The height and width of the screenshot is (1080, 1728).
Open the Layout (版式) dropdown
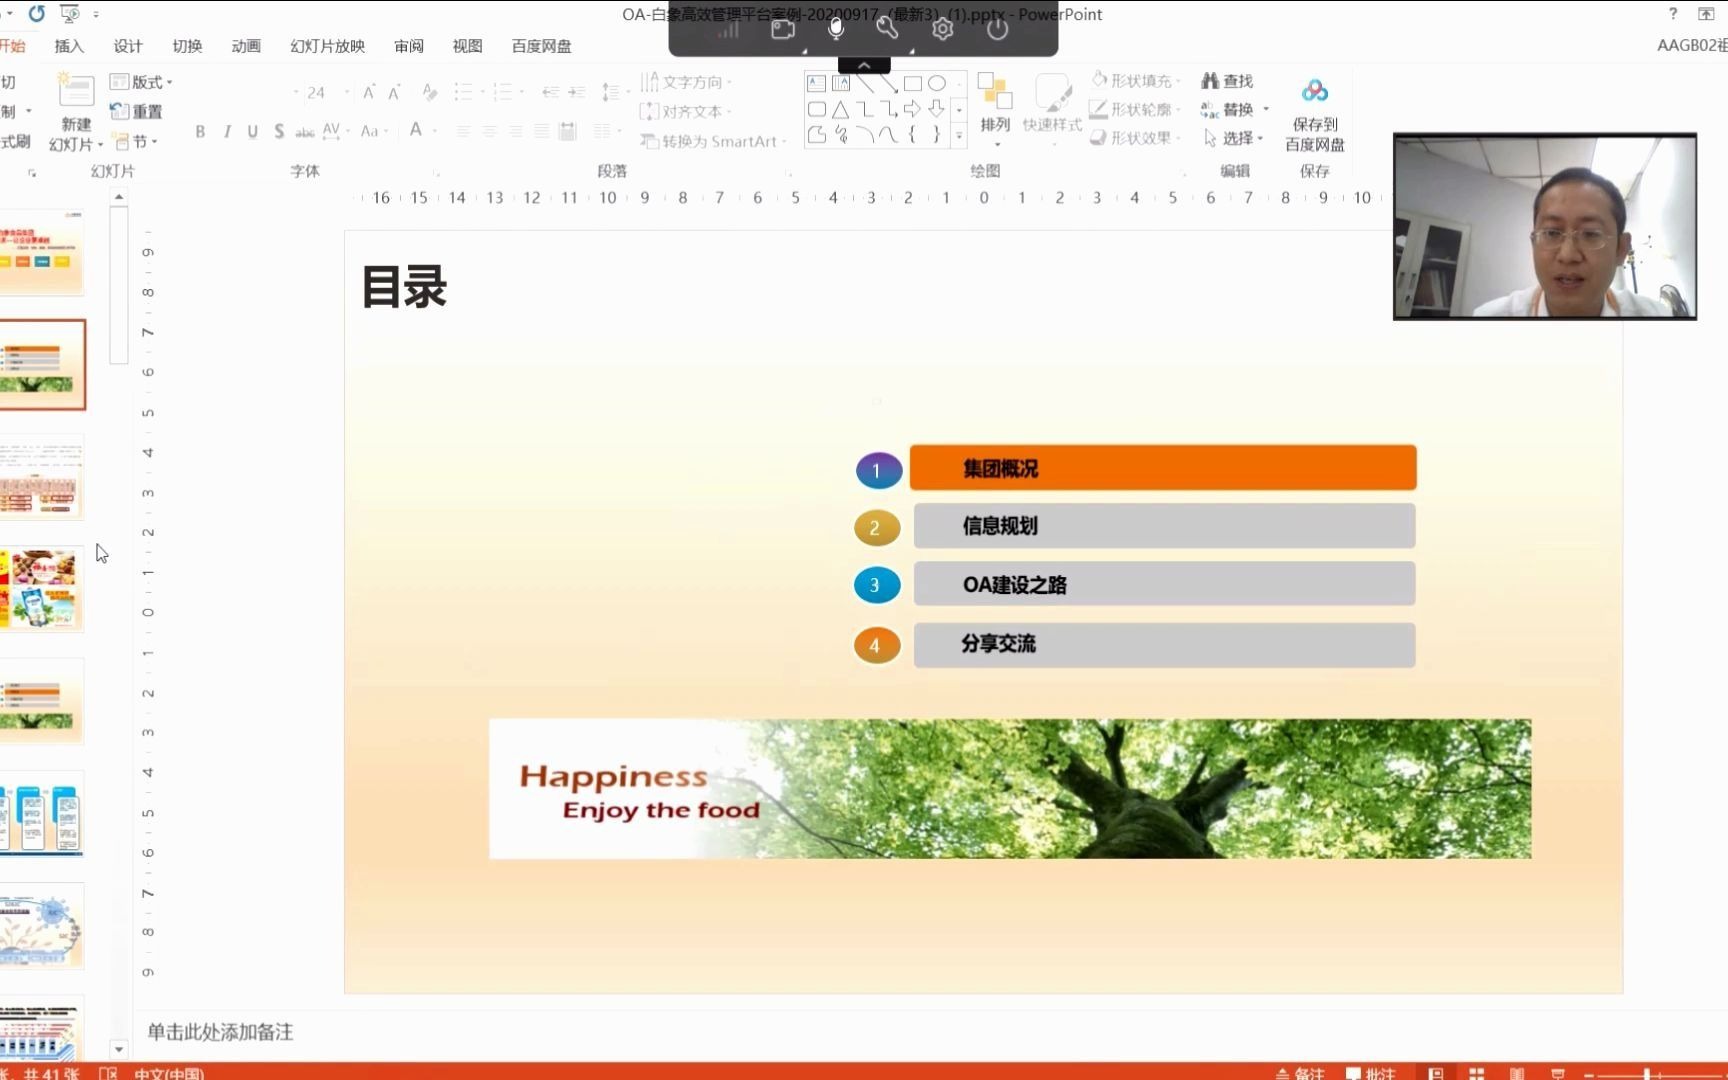[141, 82]
